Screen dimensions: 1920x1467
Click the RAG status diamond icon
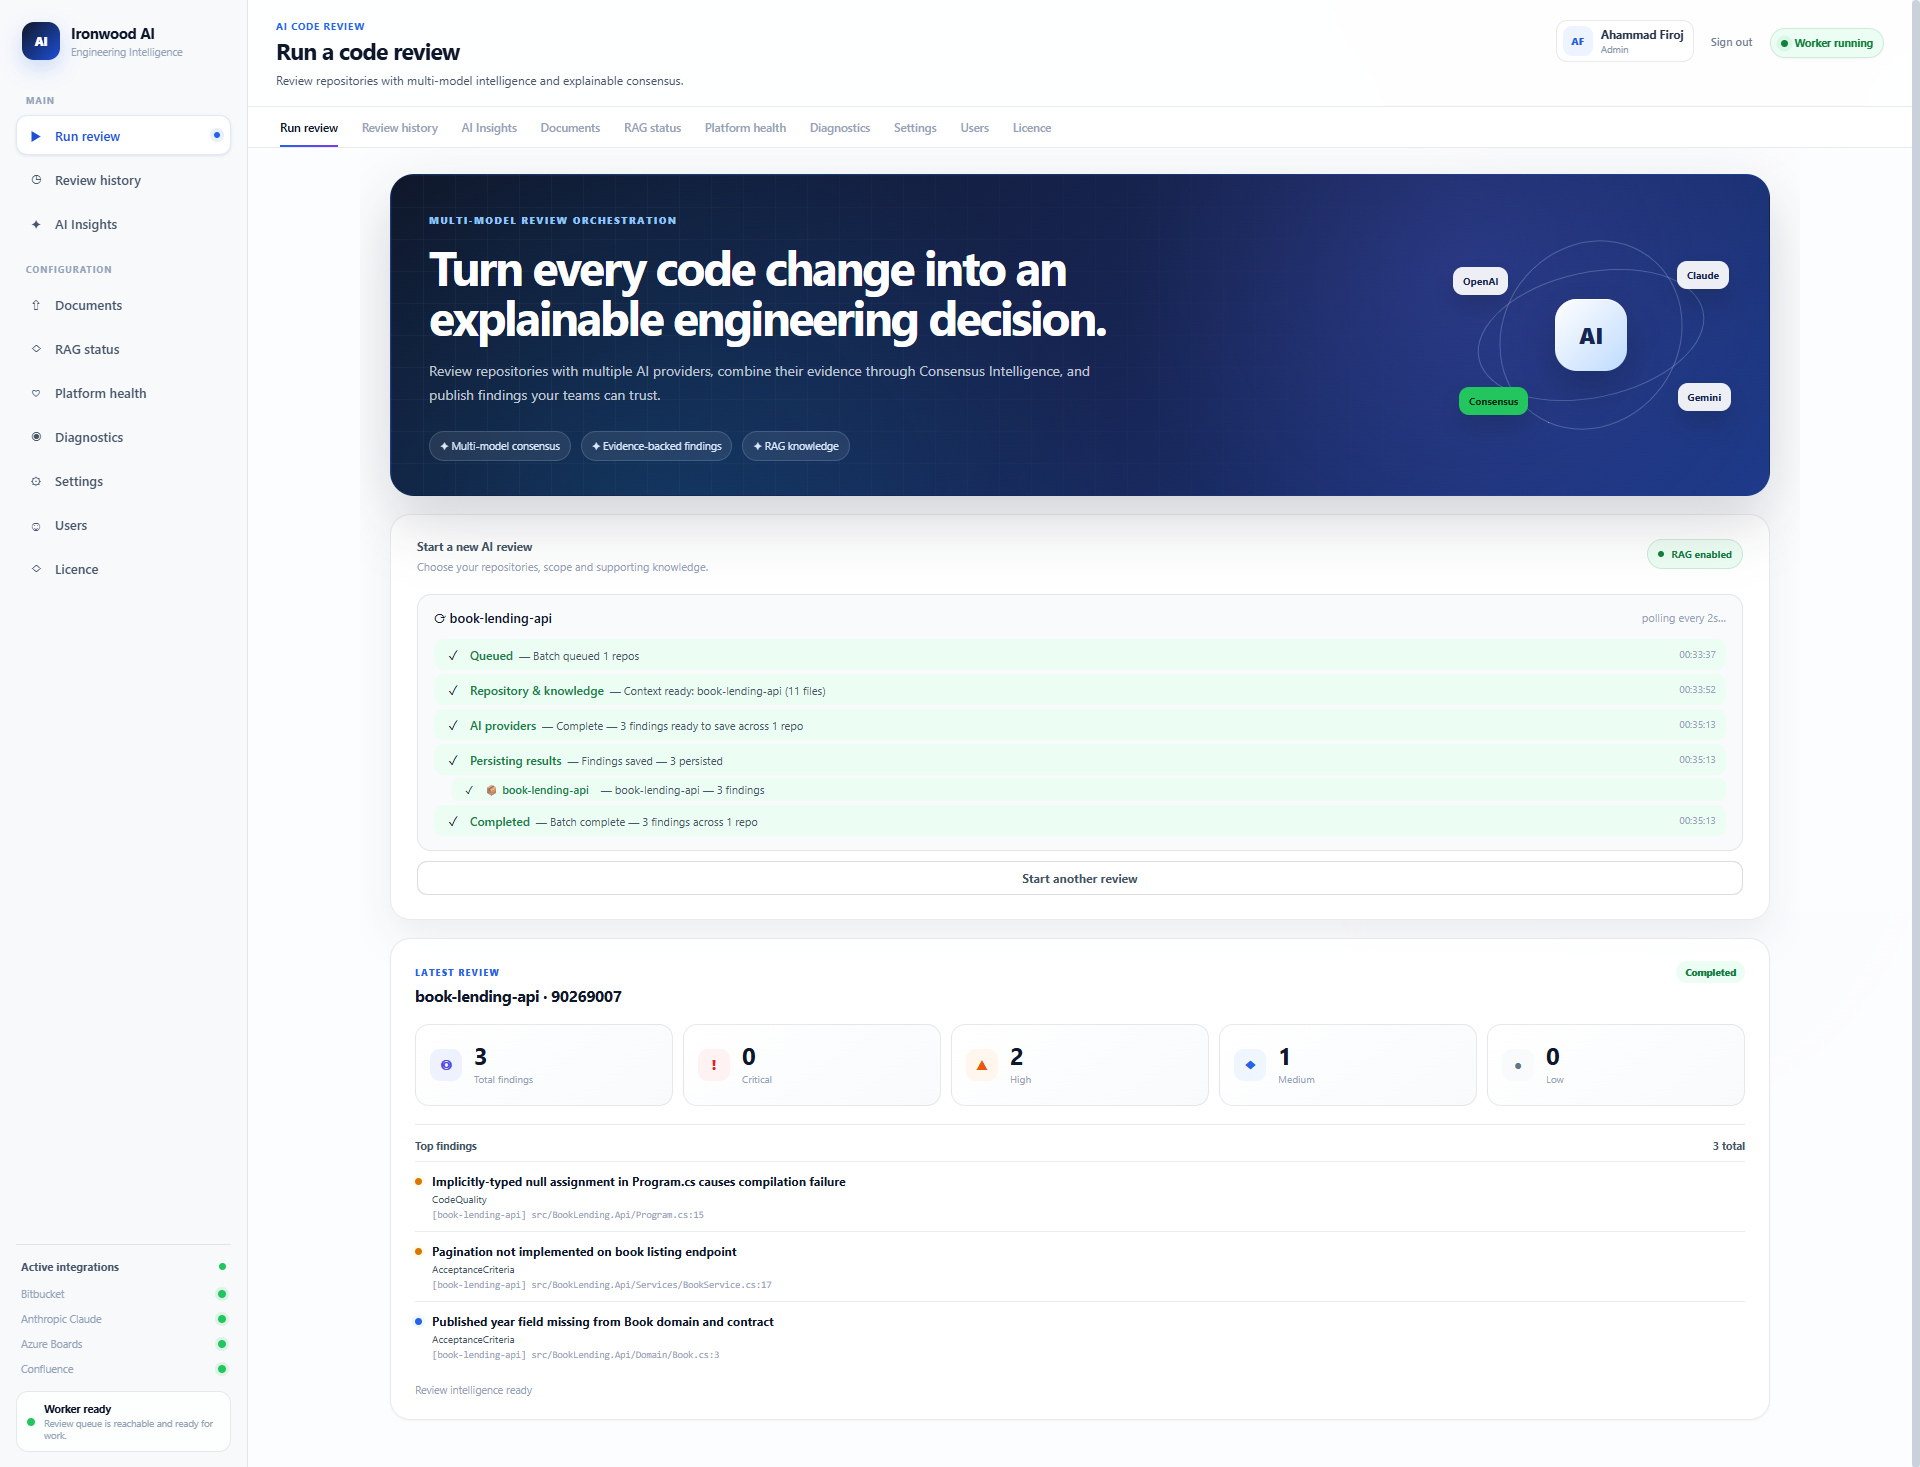36,349
